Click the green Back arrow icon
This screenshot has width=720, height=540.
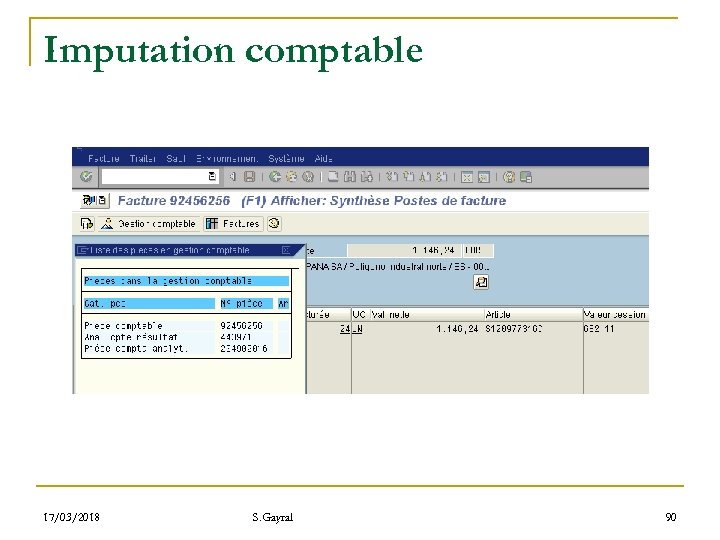tap(275, 177)
